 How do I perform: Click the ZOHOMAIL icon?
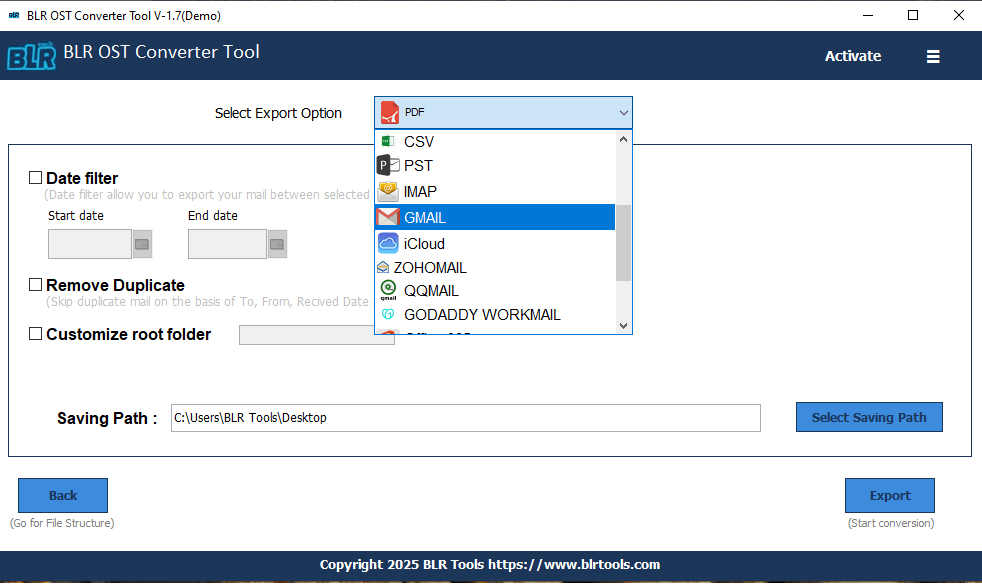(385, 267)
